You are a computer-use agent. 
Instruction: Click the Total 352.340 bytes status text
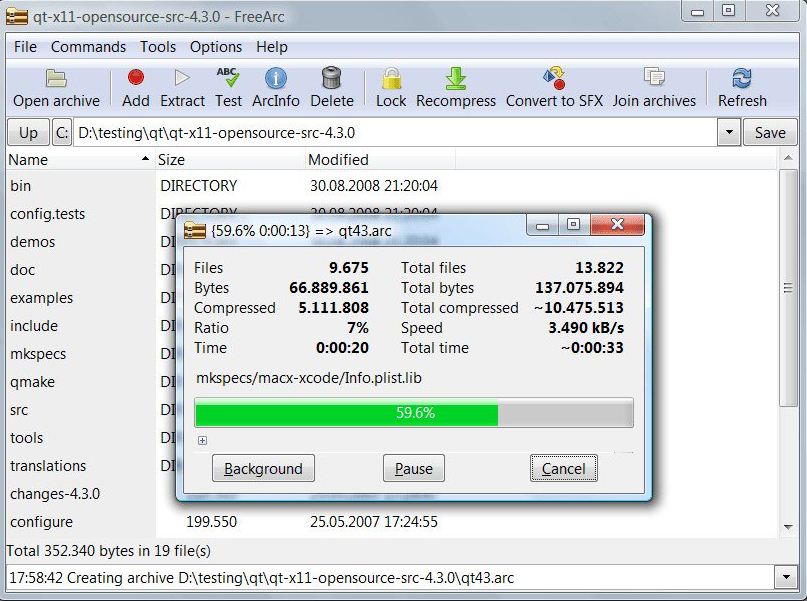pos(109,551)
